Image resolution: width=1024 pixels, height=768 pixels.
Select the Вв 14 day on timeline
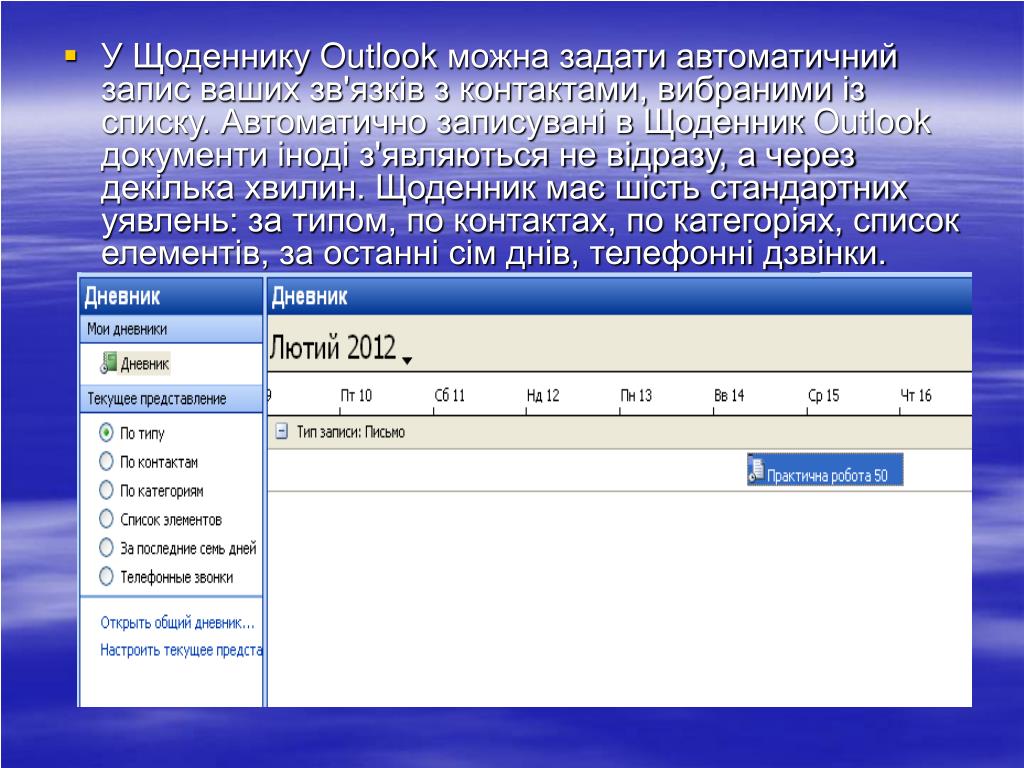729,395
